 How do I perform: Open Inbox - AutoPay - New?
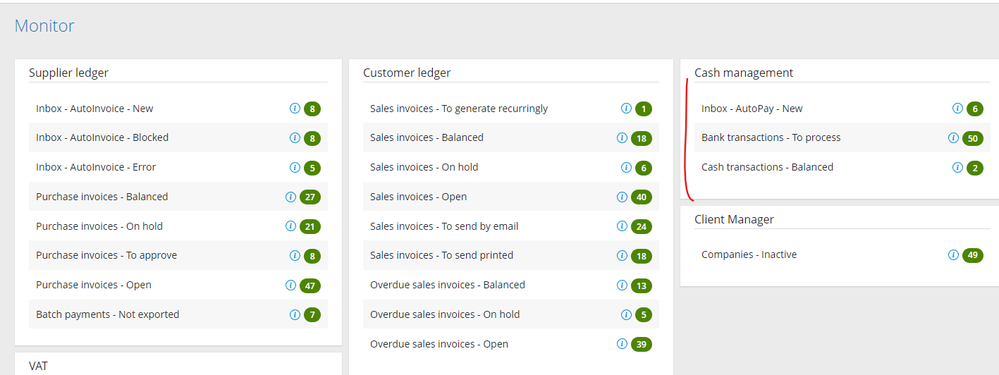coord(842,108)
